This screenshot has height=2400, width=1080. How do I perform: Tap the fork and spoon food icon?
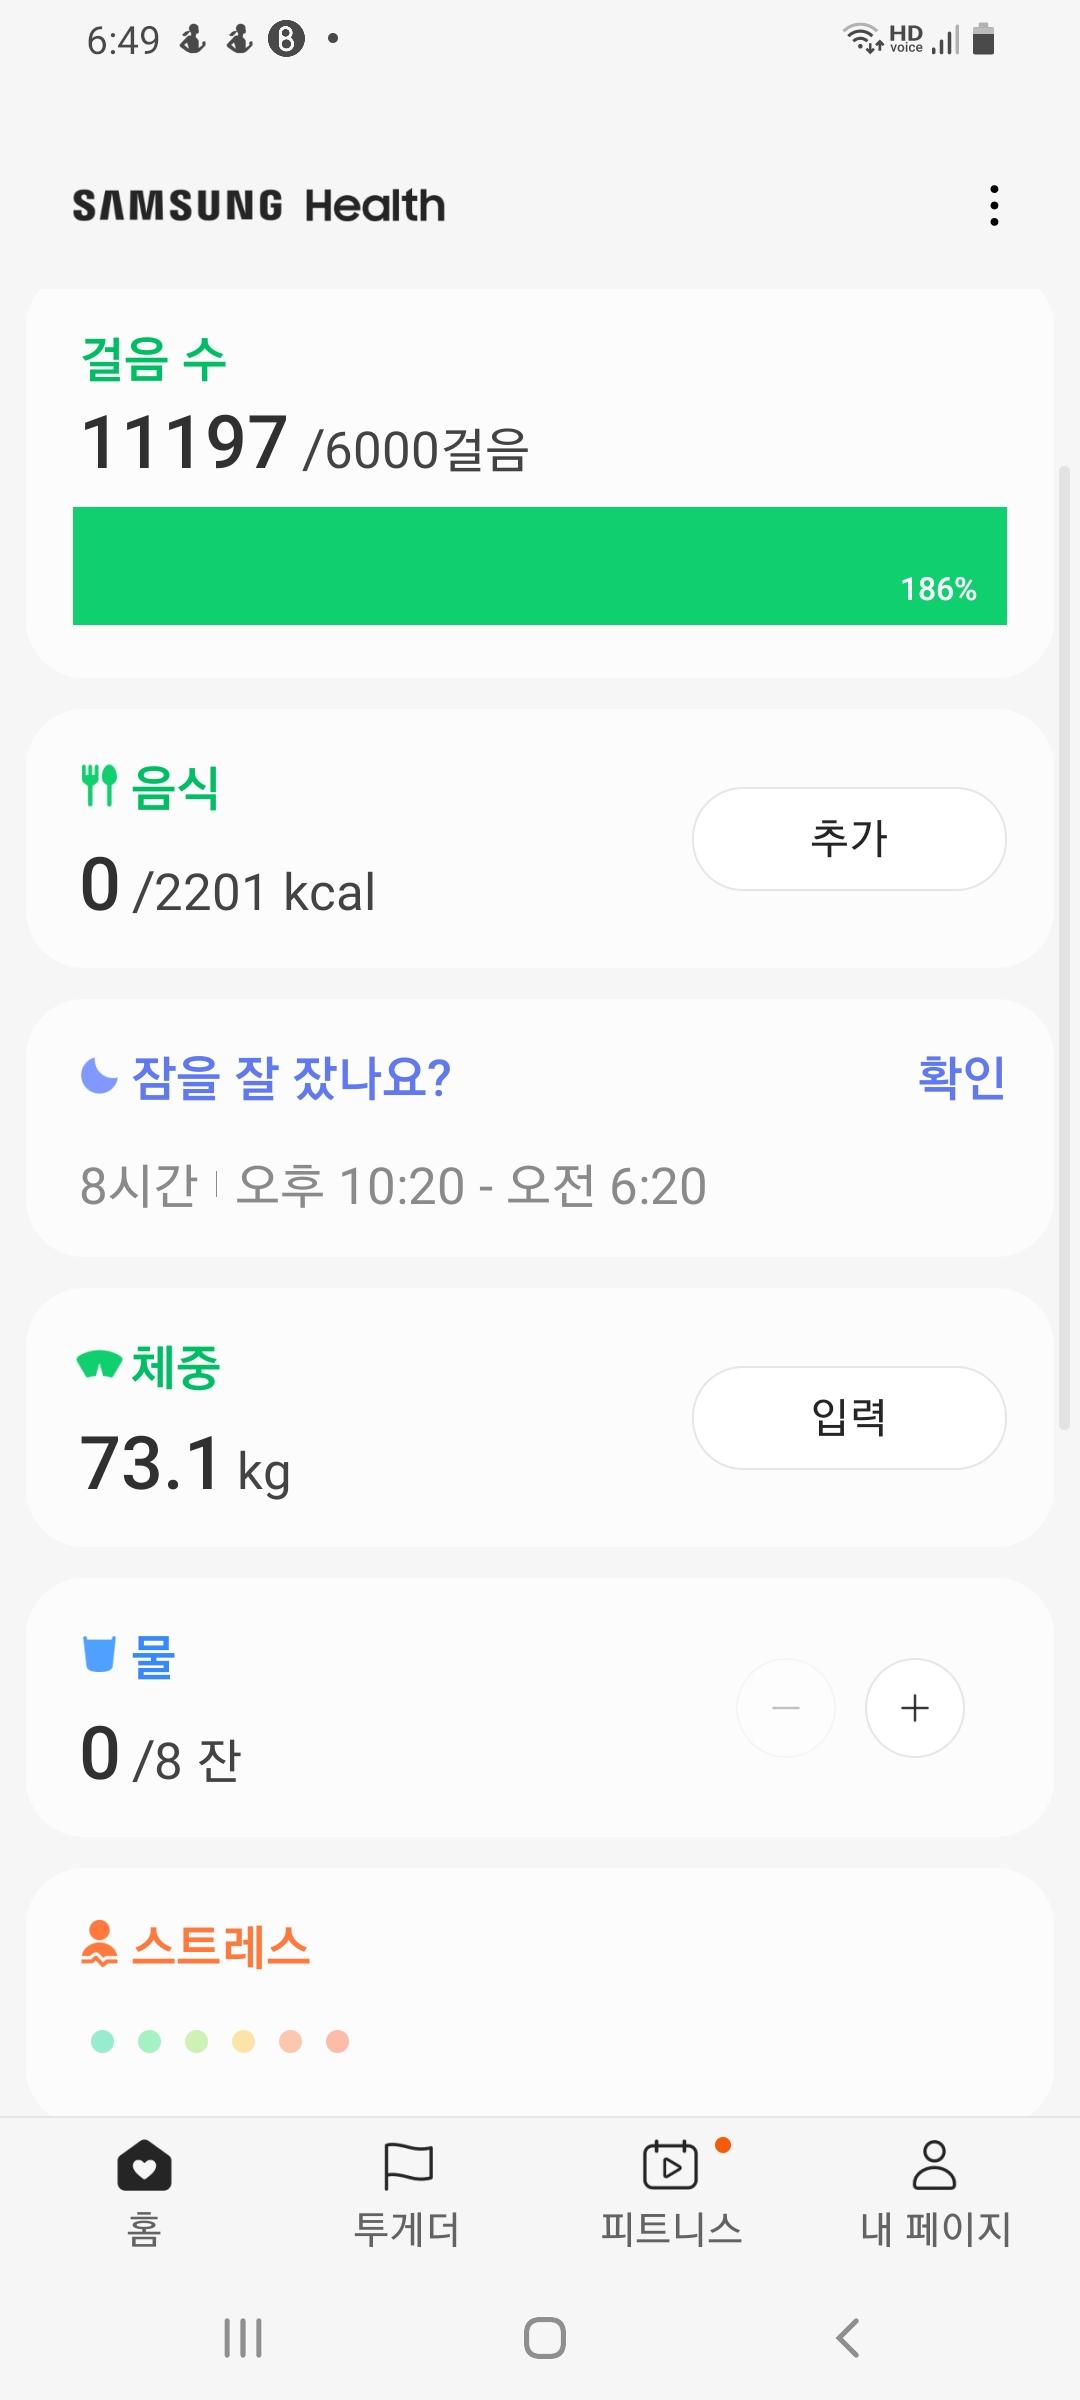[x=99, y=786]
